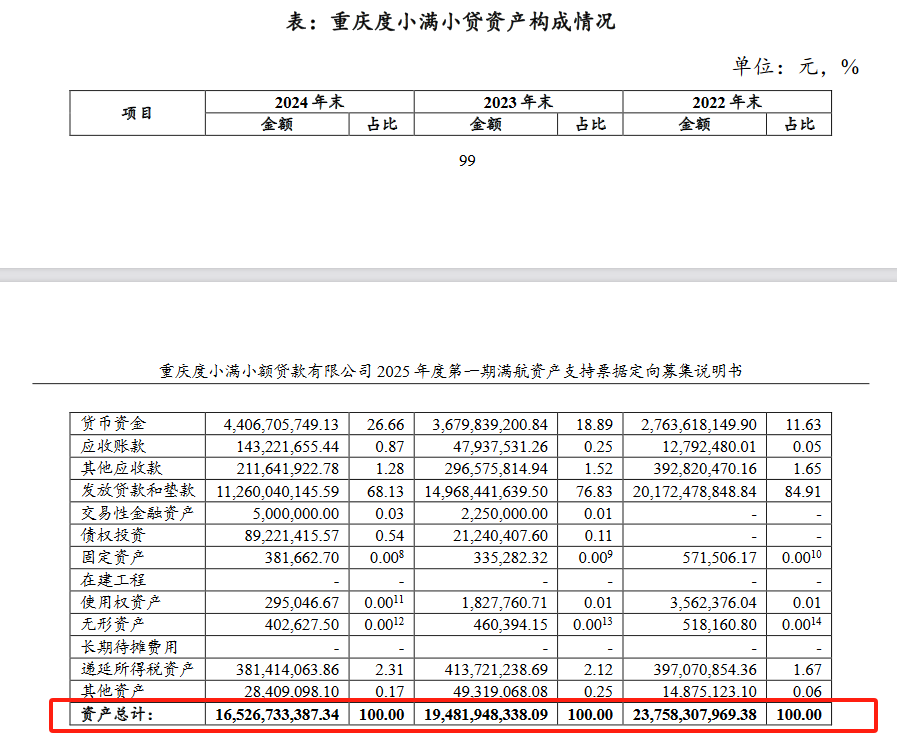Click the 递延所得税资产 row label
Viewport: 897px width, 740px height.
point(138,669)
